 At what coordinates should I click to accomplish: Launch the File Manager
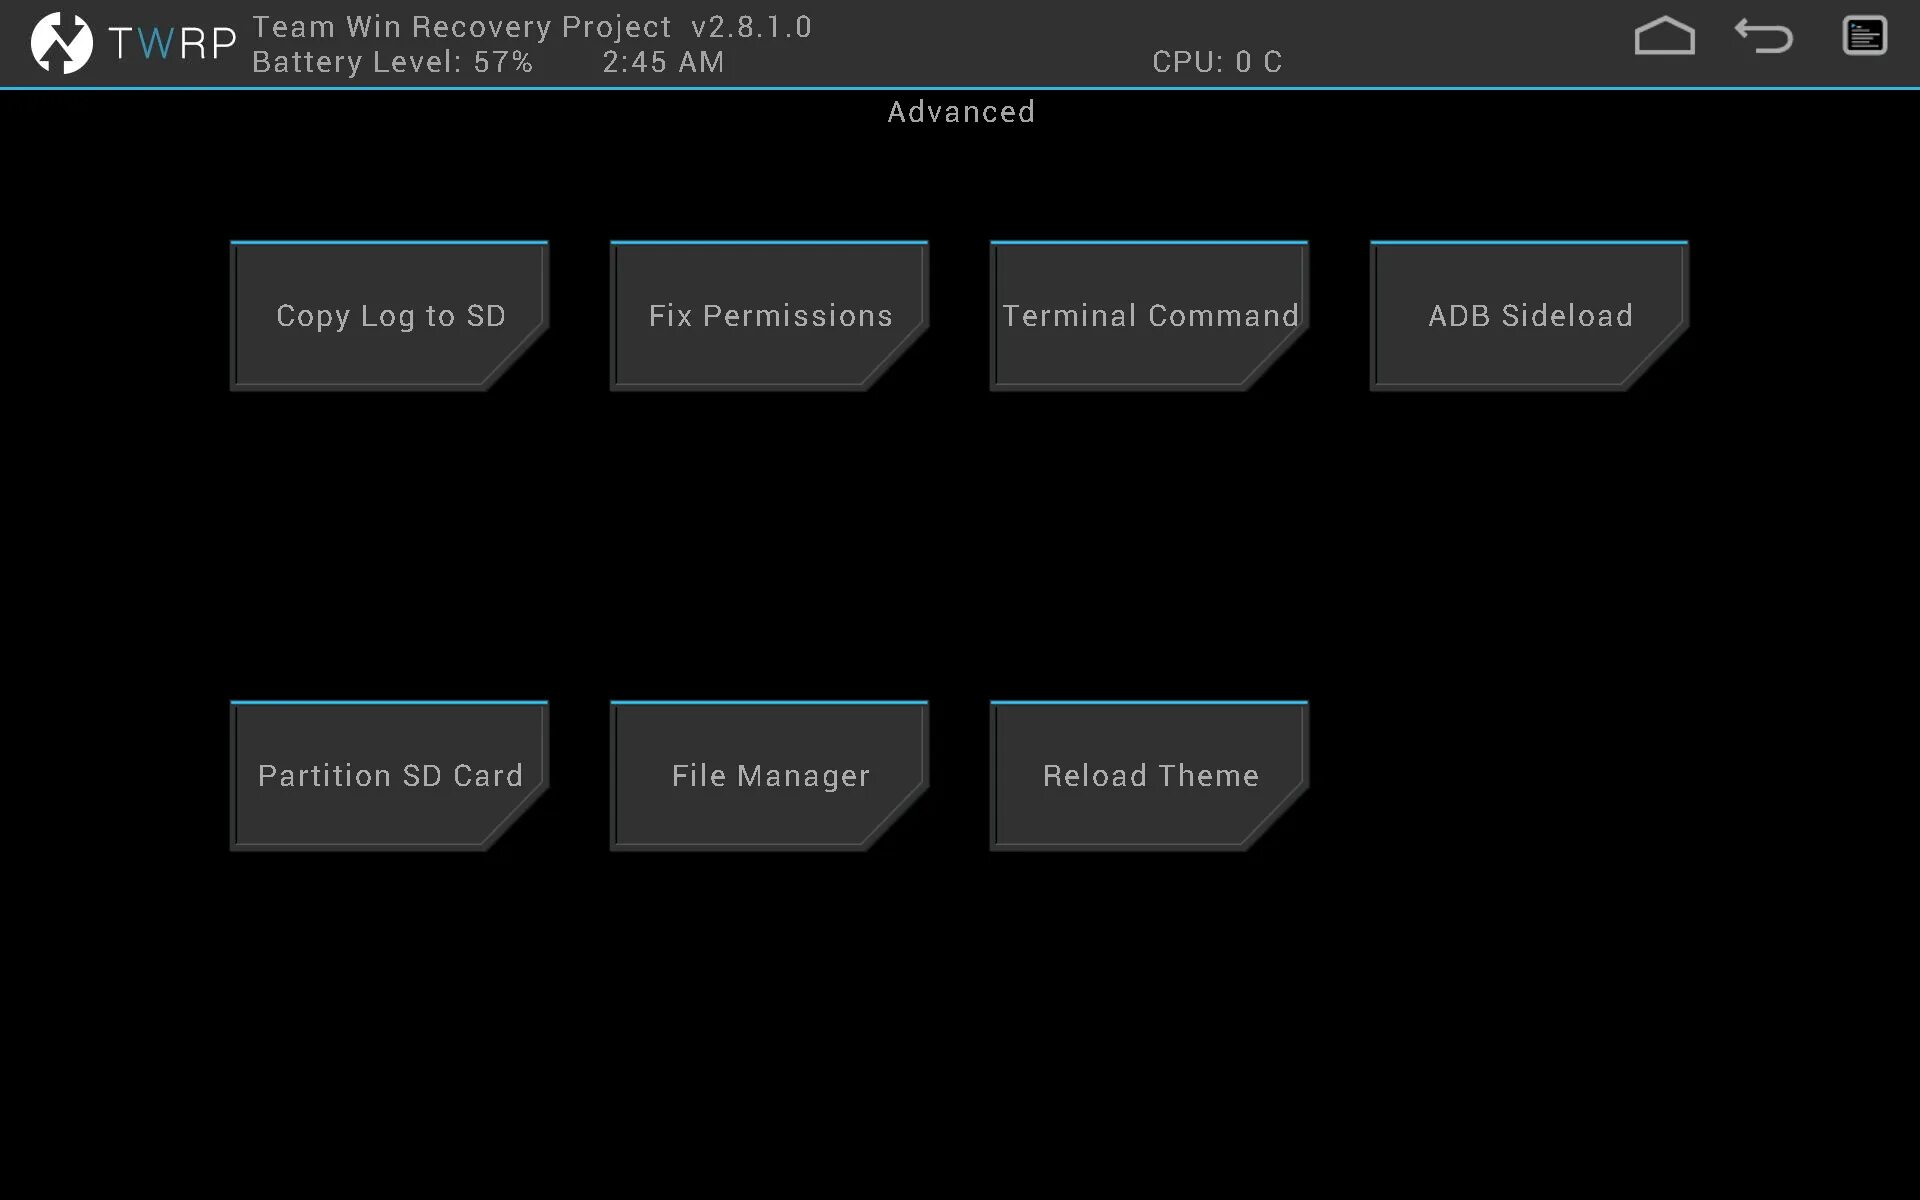(x=769, y=775)
